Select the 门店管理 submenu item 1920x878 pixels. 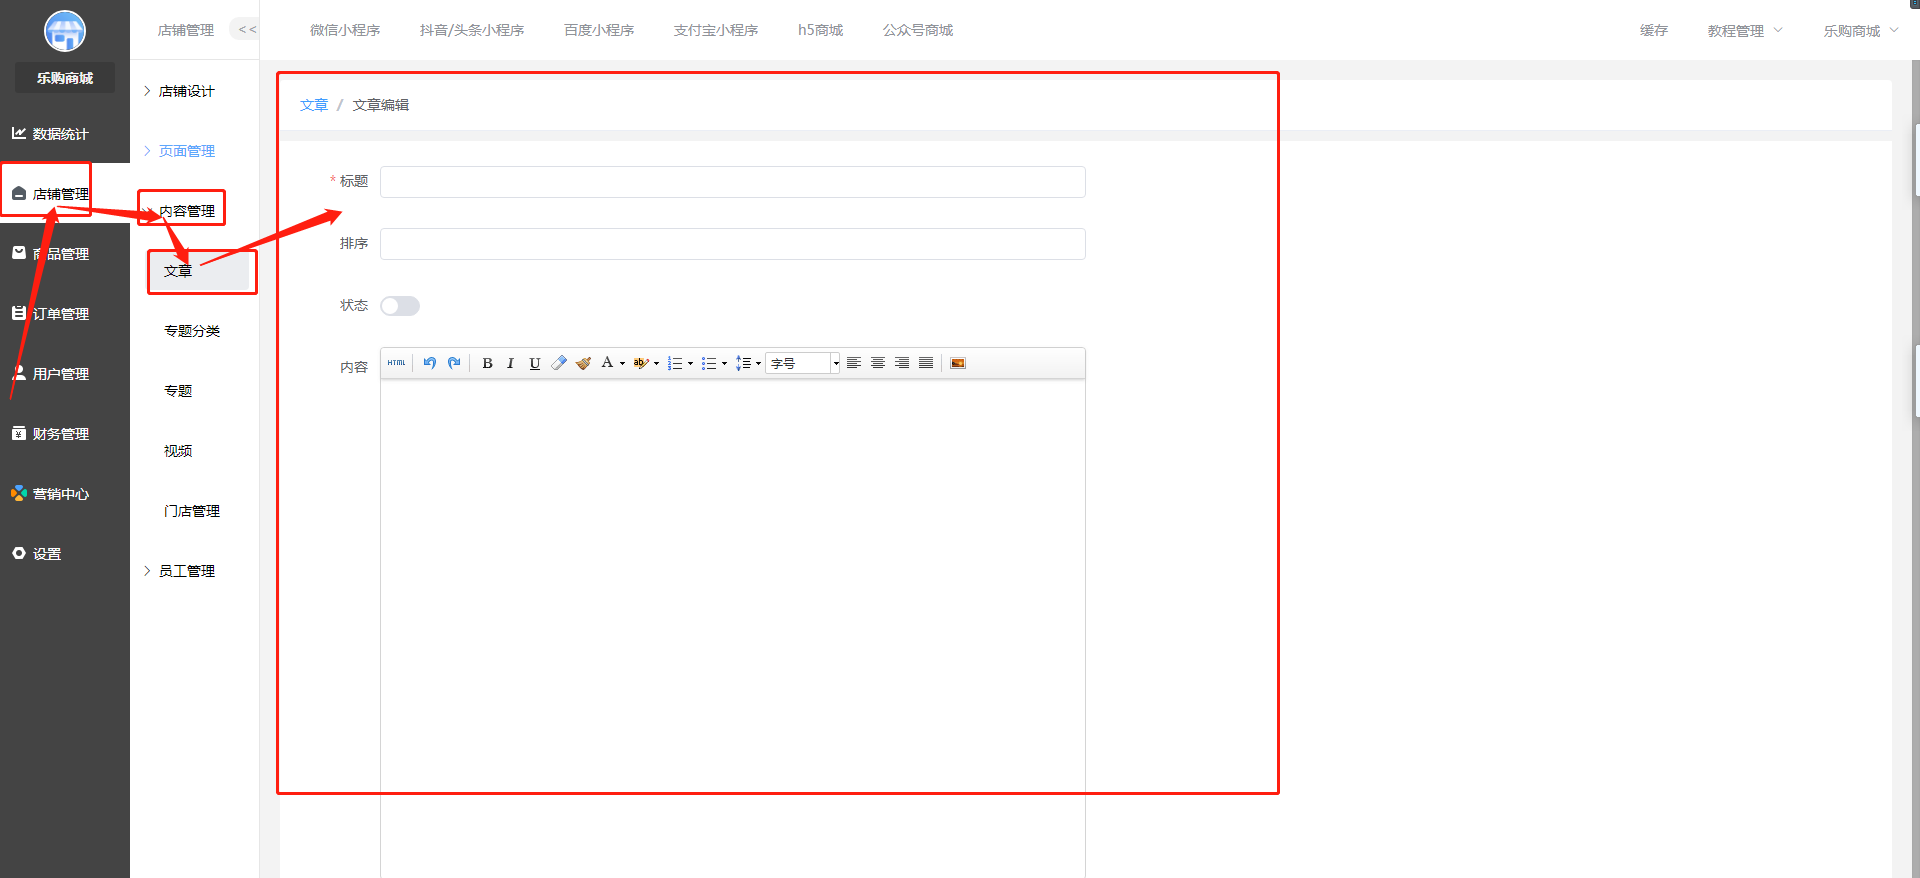click(192, 511)
